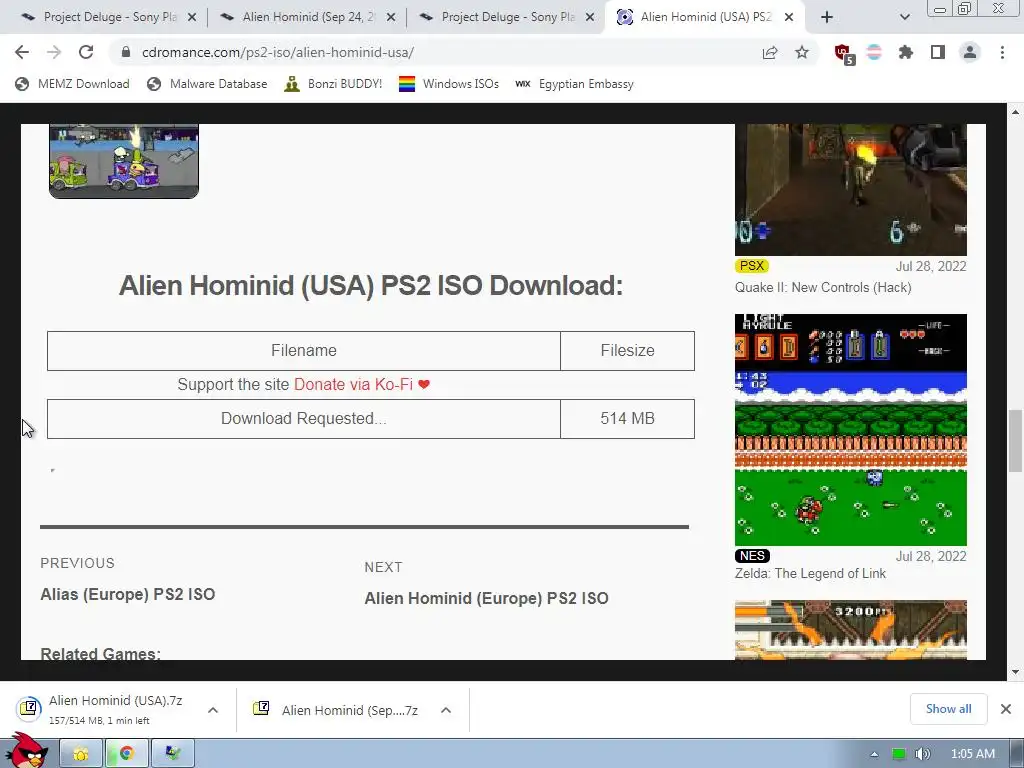Viewport: 1024px width, 768px height.
Task: Open uBlock Origin extension icon
Action: click(844, 54)
